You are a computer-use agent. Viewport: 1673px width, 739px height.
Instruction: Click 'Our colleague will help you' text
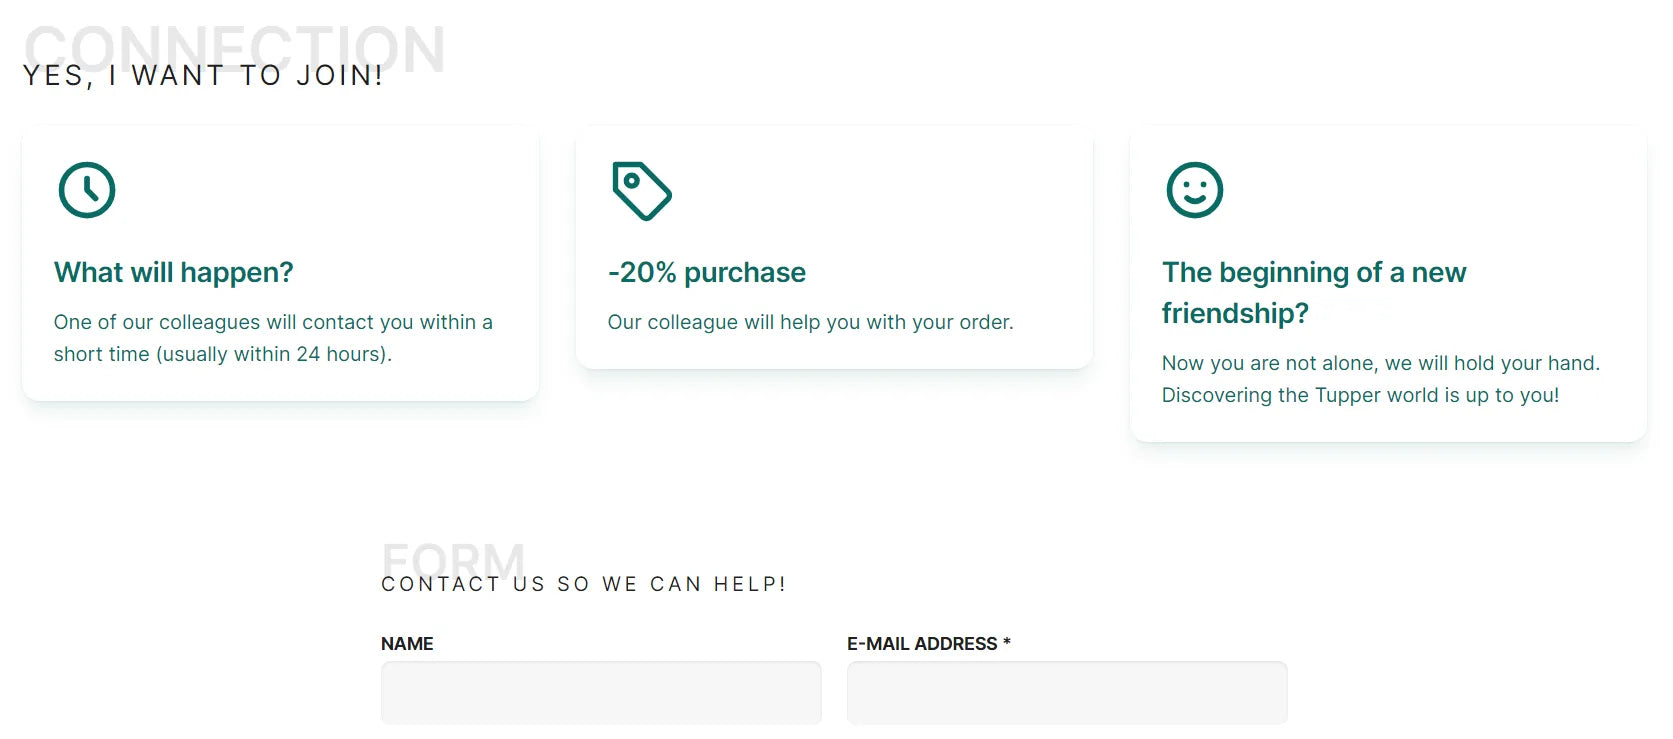tap(811, 322)
